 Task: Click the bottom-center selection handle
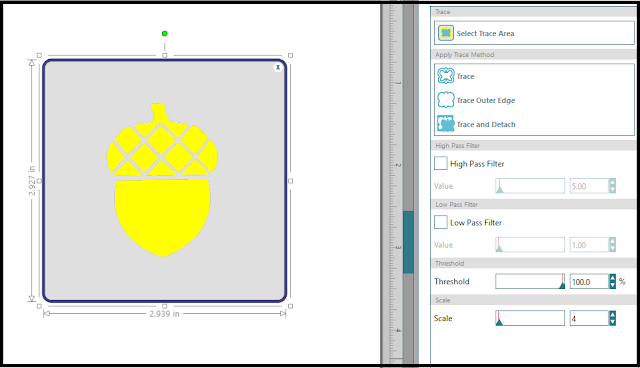point(164,306)
